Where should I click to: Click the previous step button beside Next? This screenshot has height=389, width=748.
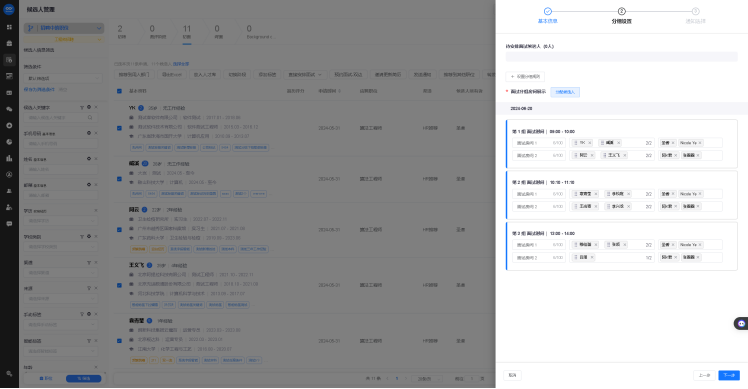click(x=704, y=375)
